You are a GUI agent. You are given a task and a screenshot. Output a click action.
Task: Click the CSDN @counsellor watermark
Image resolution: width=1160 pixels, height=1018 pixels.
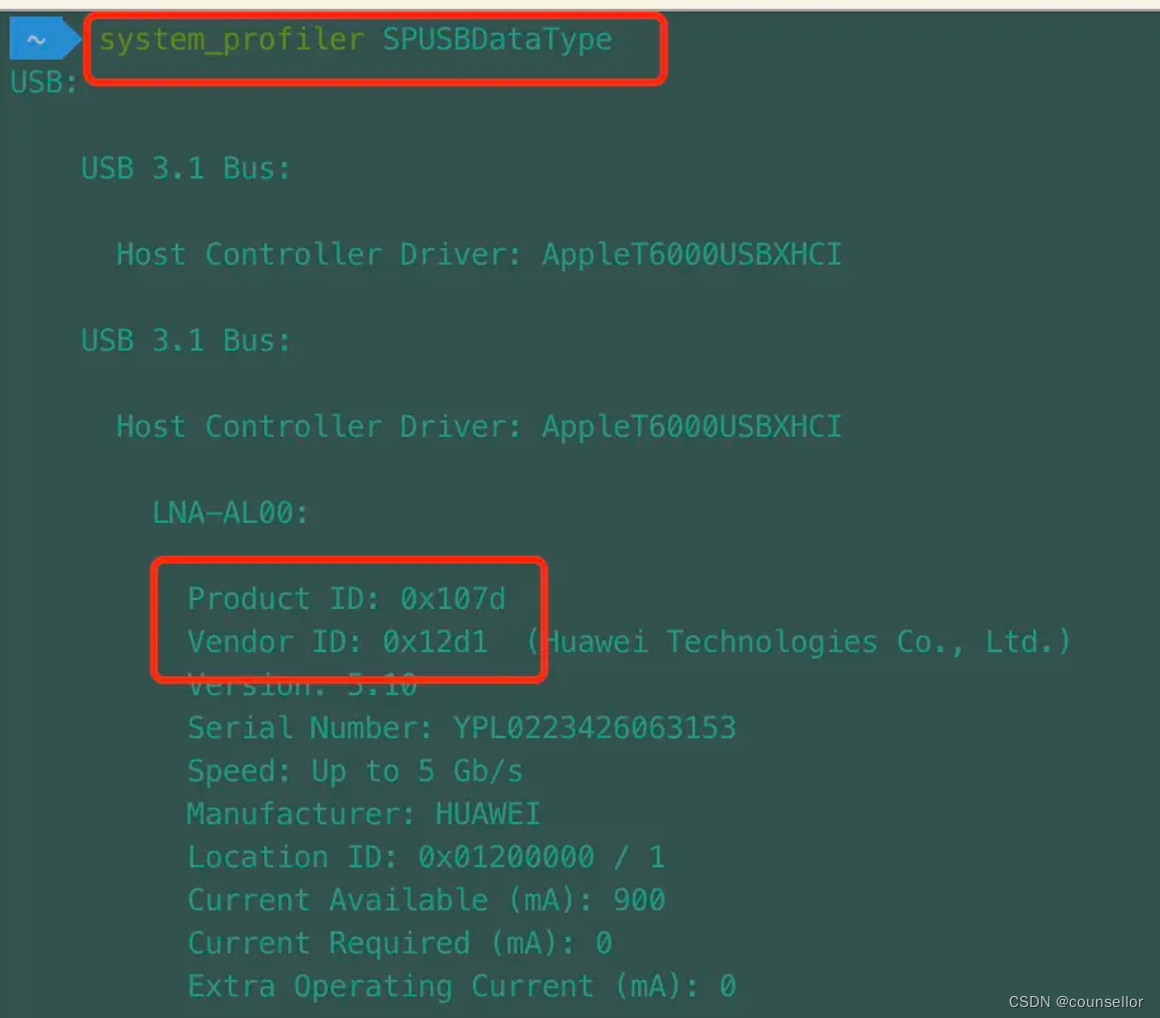1076,1002
